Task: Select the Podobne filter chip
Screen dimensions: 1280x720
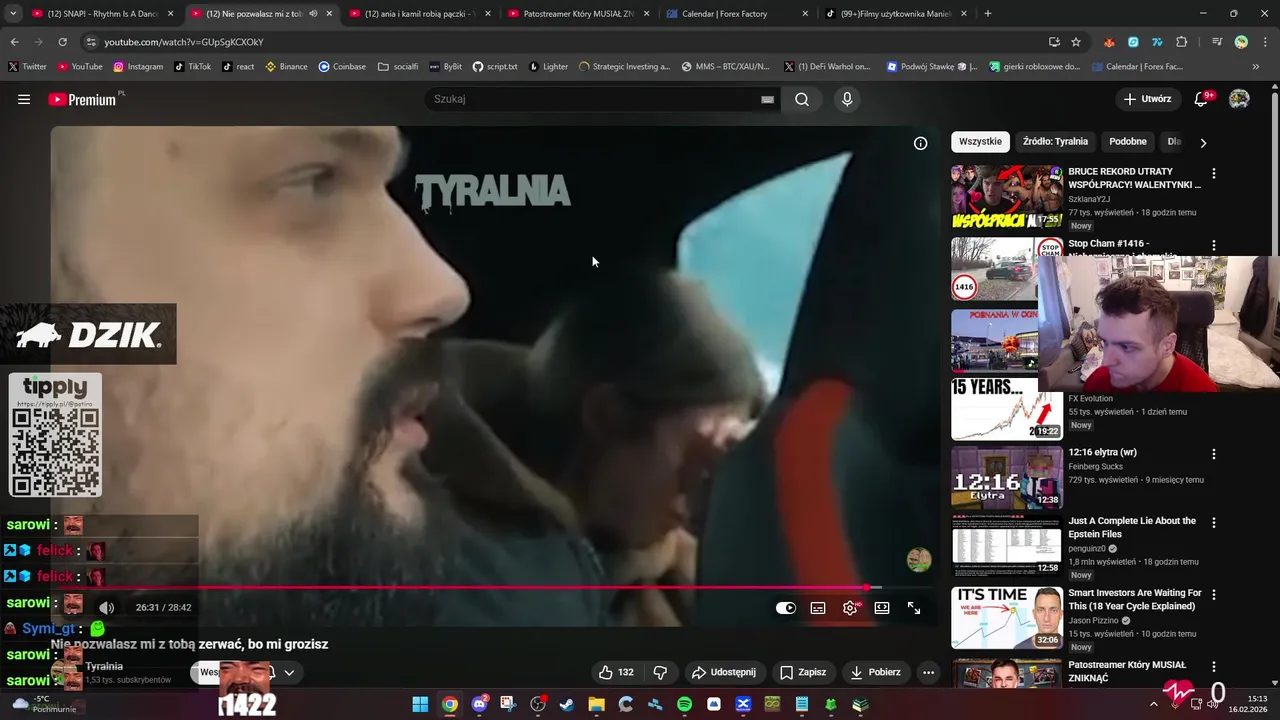Action: (x=1128, y=141)
